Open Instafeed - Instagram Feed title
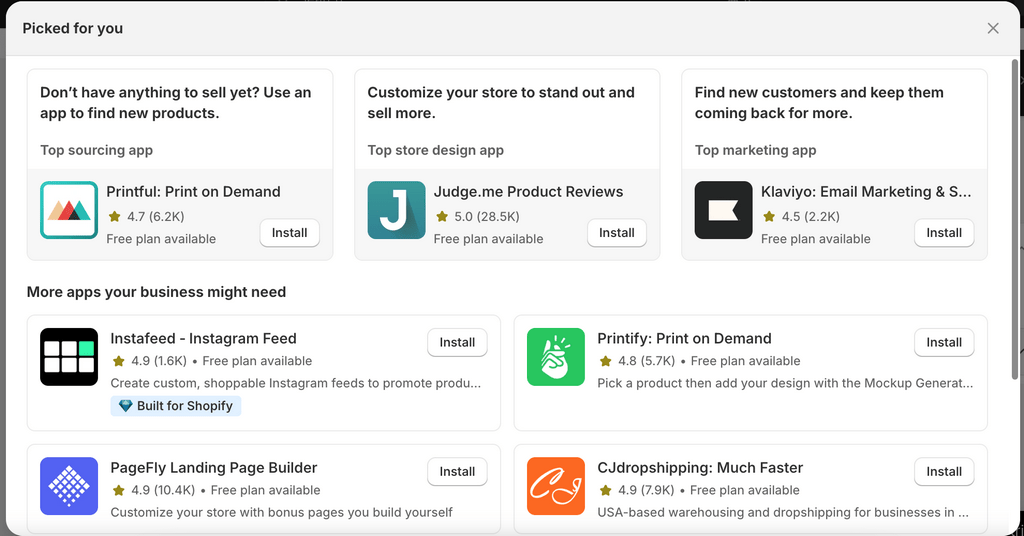The height and width of the screenshot is (536, 1024). 203,339
